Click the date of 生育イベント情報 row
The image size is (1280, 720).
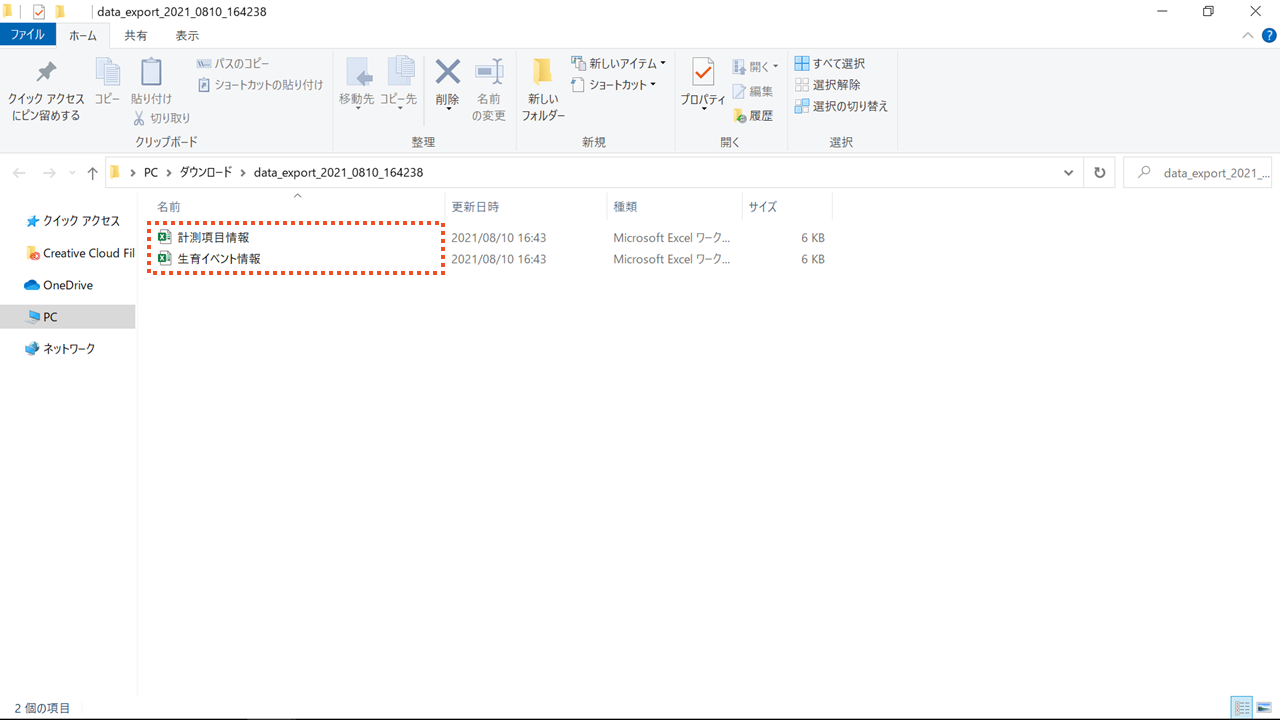(499, 259)
